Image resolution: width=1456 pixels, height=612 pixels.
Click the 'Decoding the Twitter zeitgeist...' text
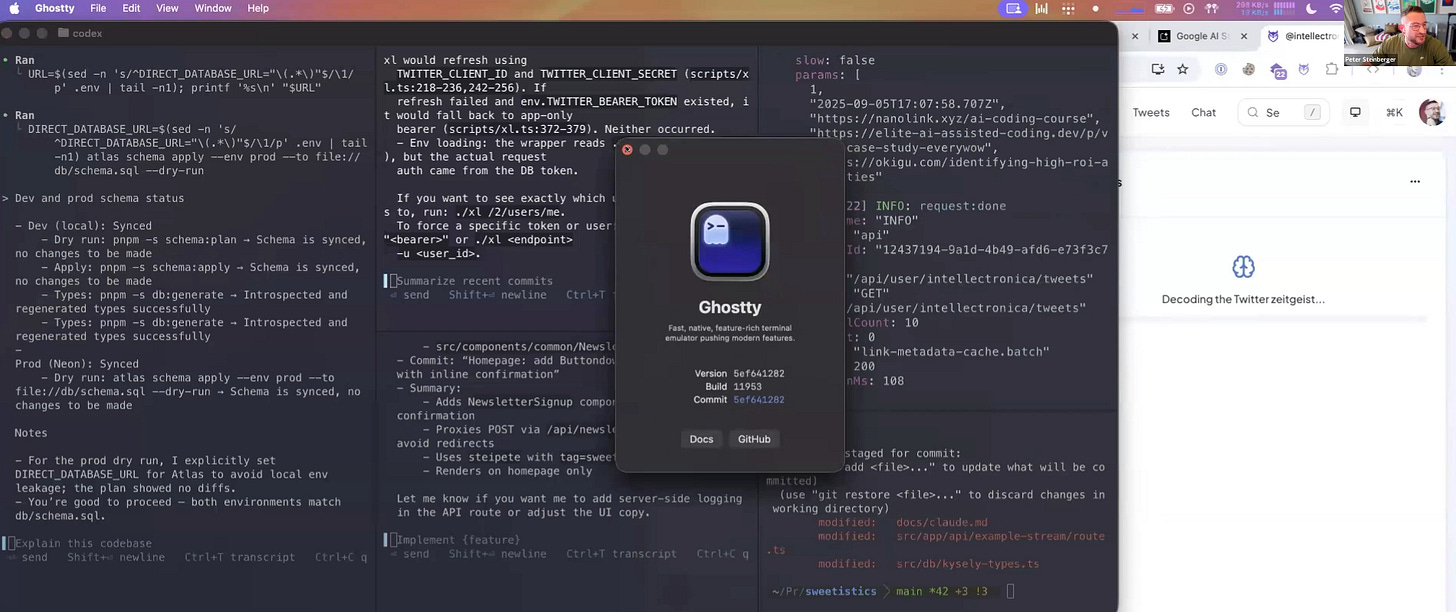1243,299
